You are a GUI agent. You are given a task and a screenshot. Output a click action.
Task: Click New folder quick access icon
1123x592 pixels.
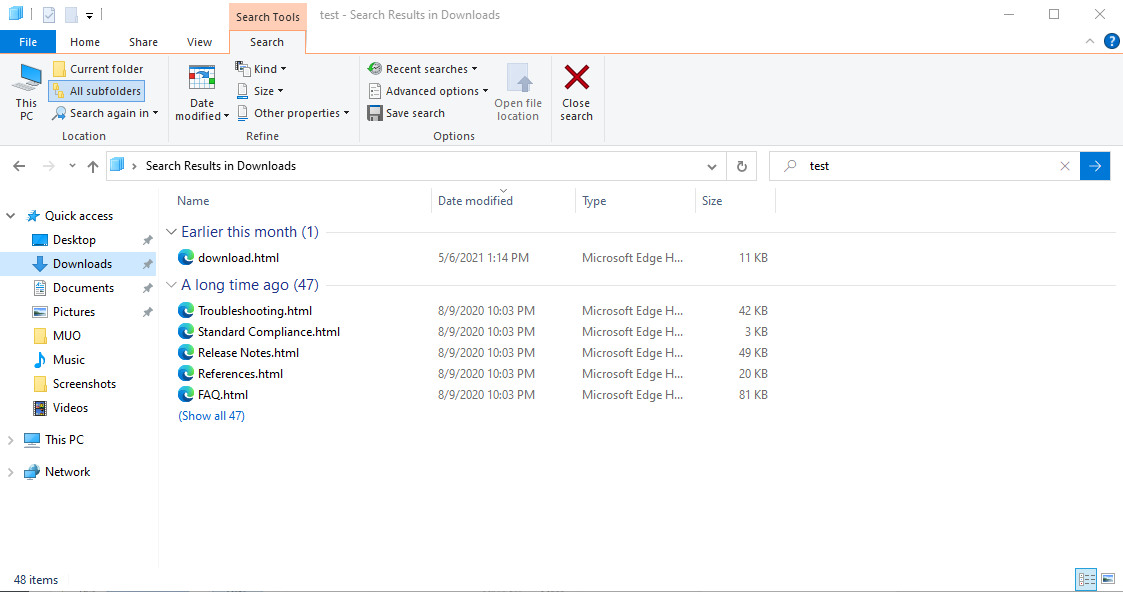71,14
